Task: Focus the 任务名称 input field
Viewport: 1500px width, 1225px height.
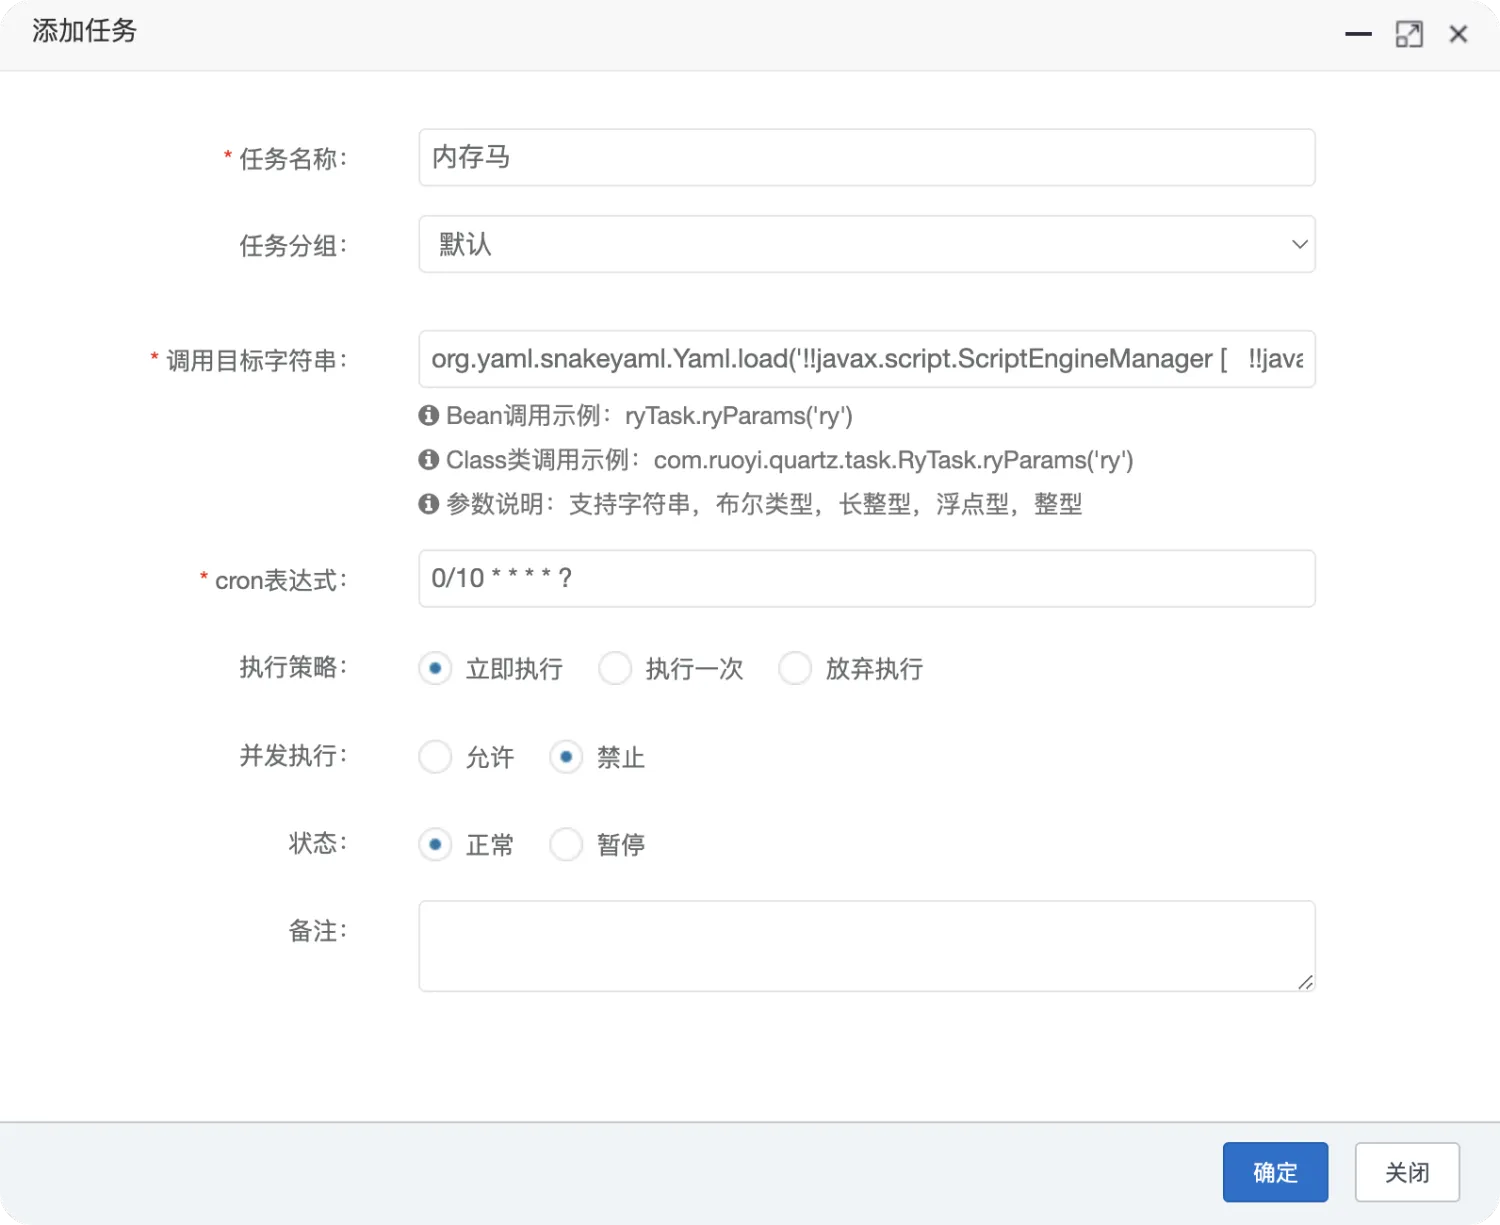Action: pyautogui.click(x=866, y=157)
